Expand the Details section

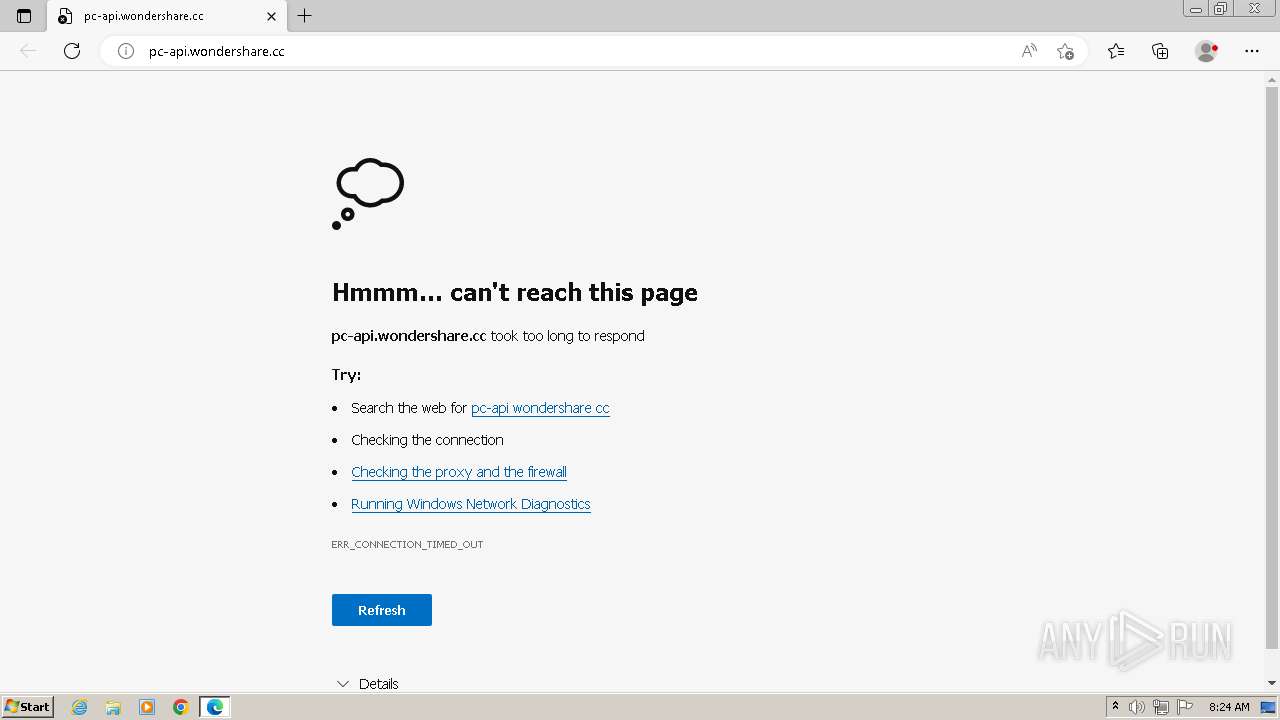367,684
